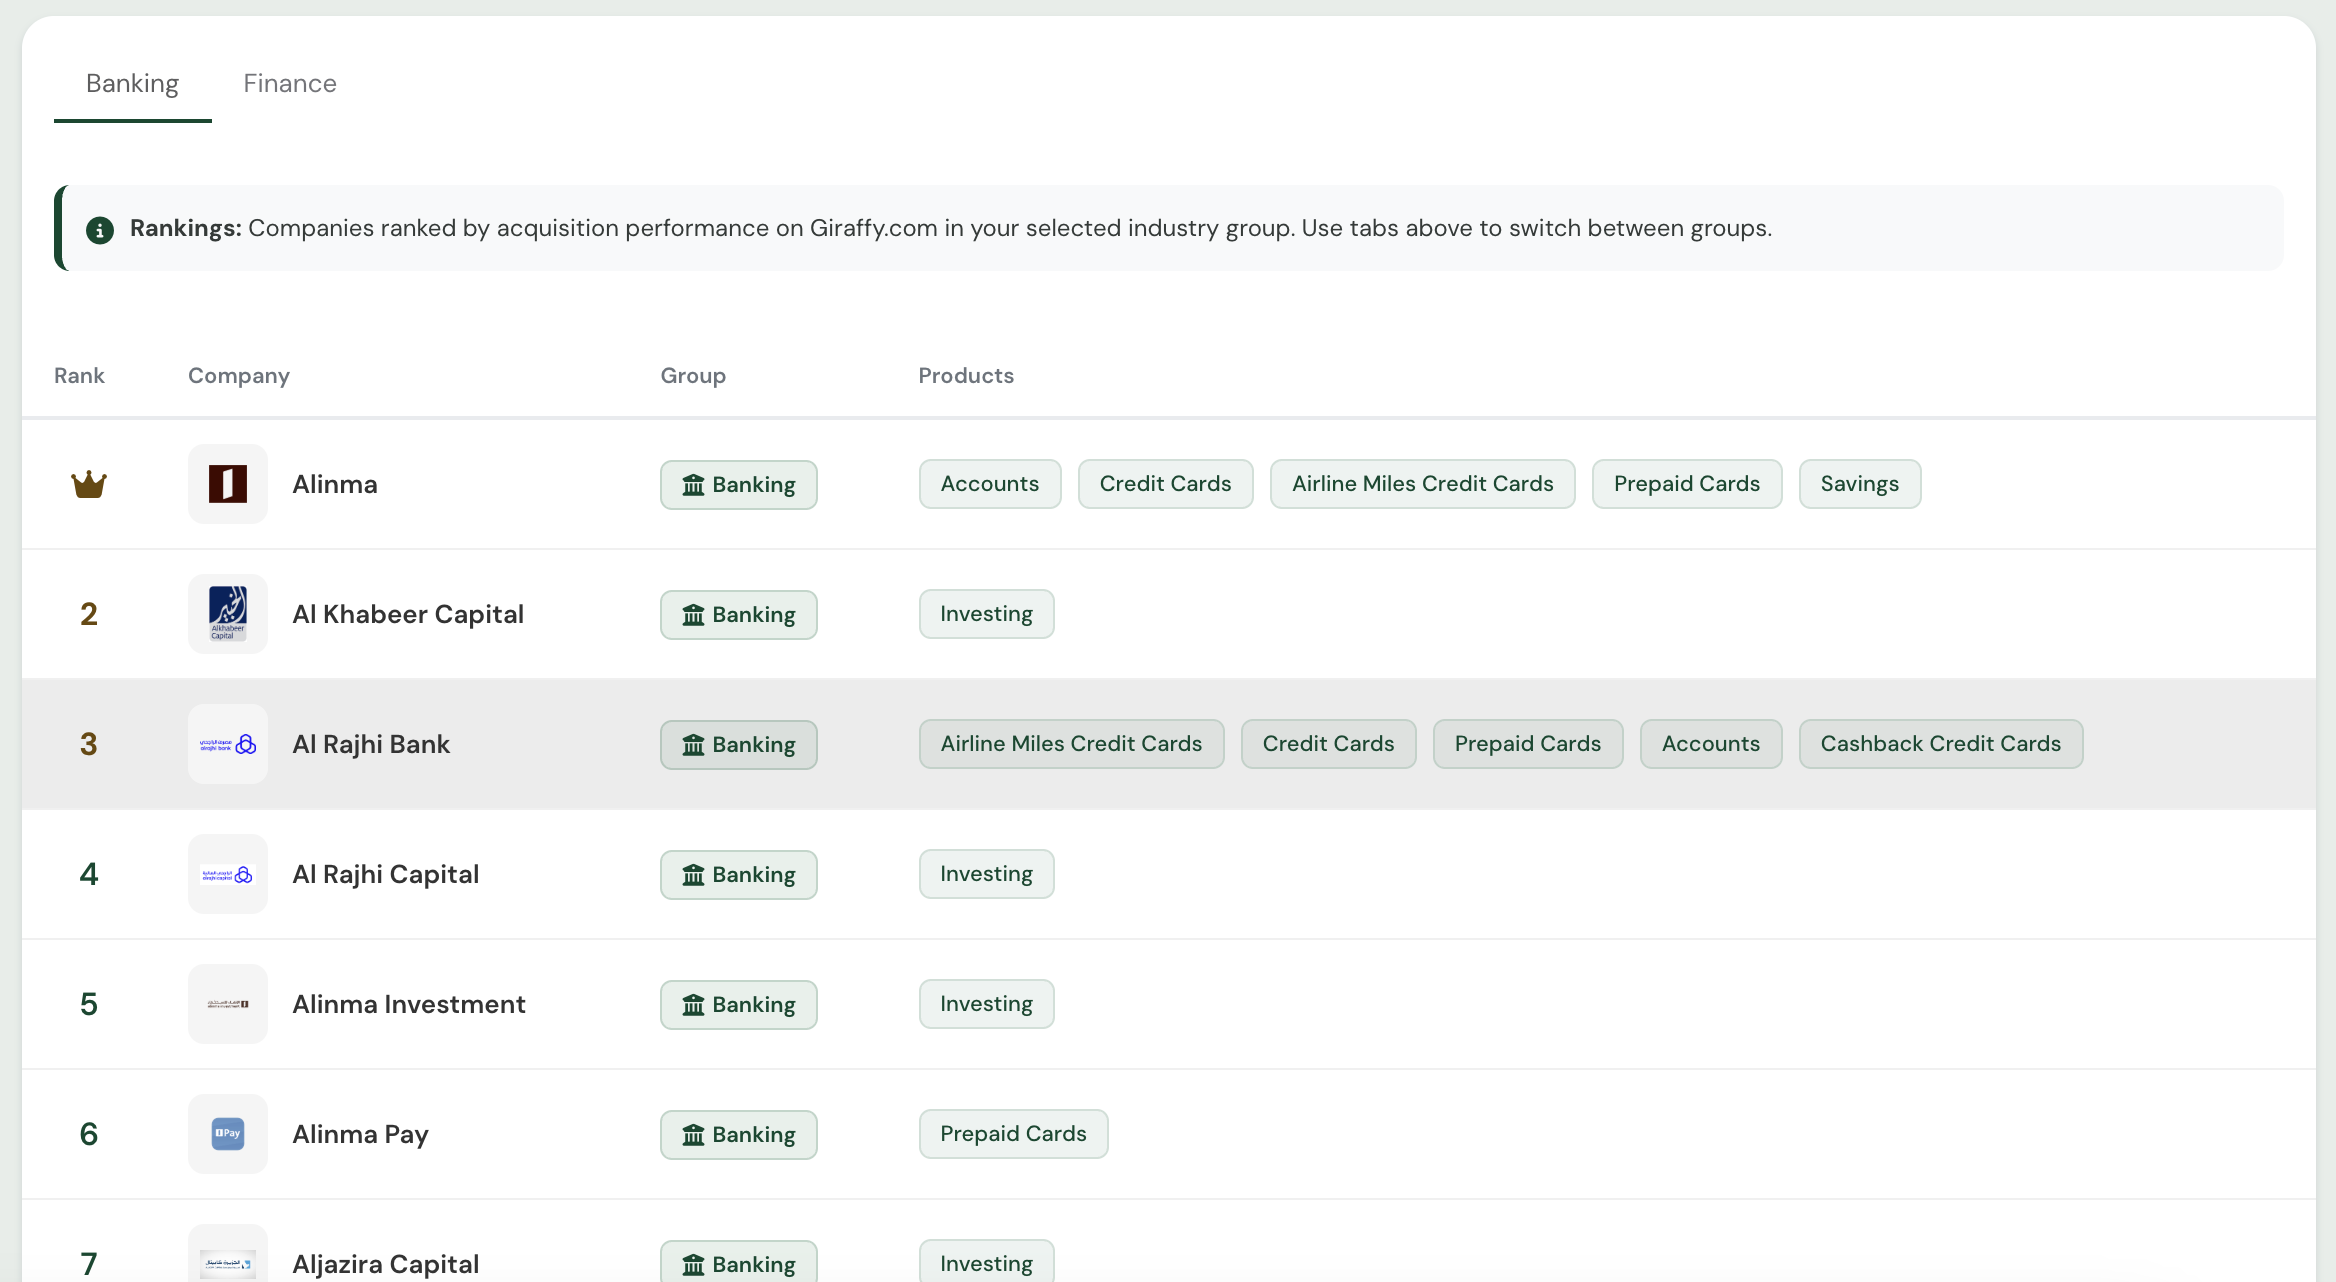Select the Banking tab
This screenshot has width=2336, height=1282.
click(x=132, y=84)
